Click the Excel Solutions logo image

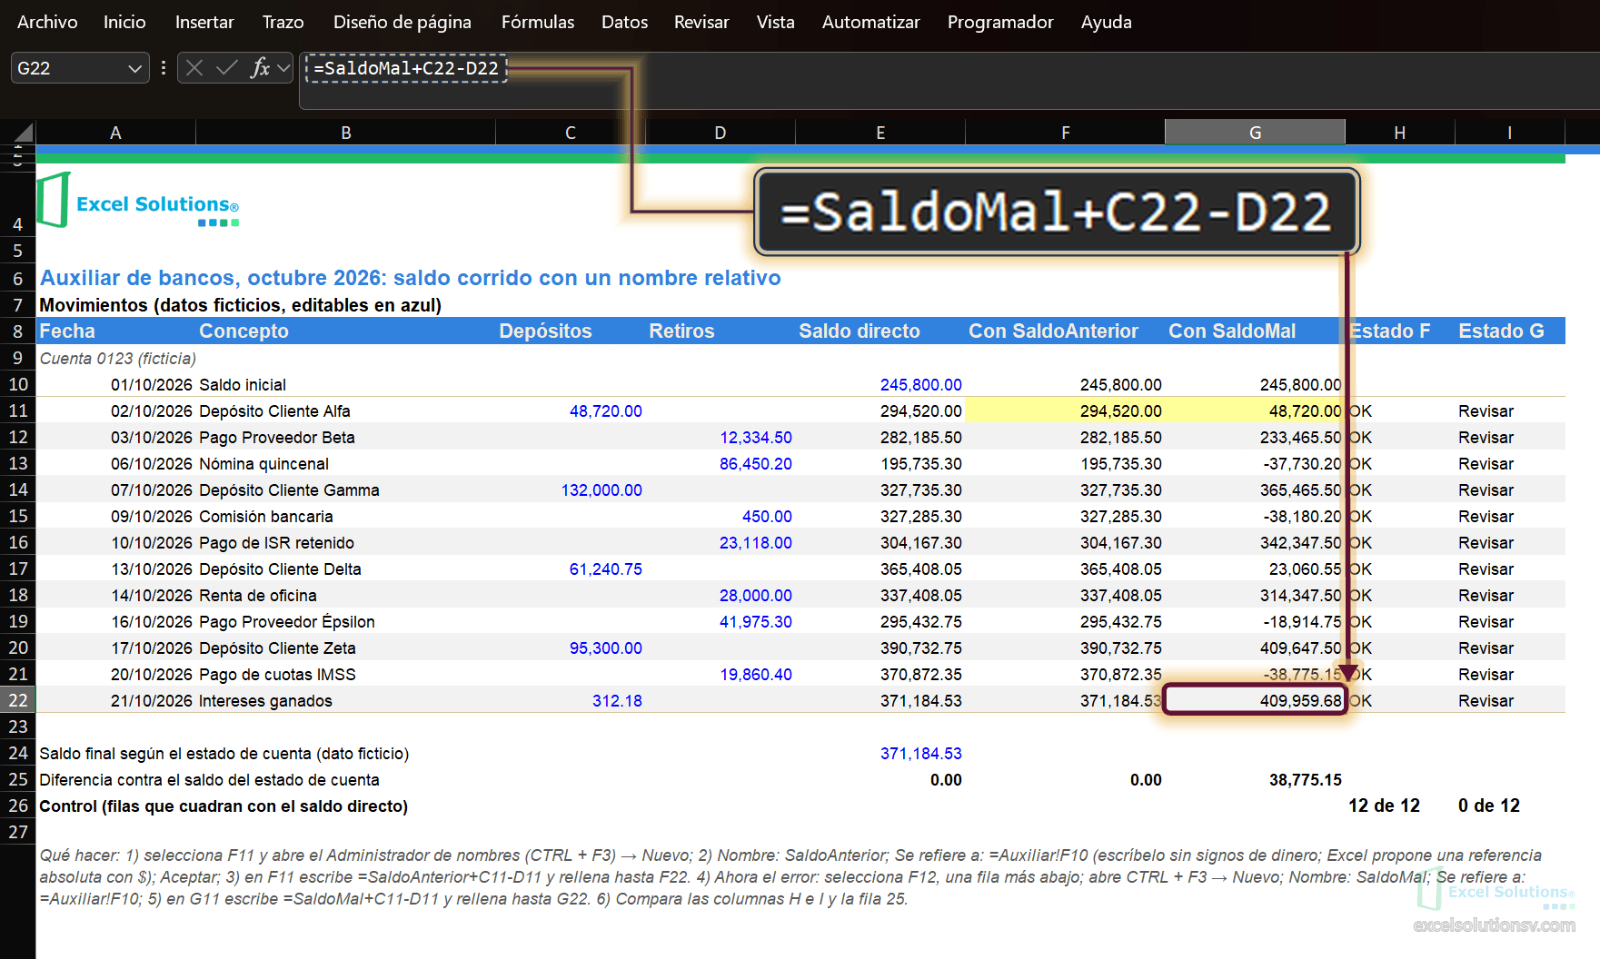coord(138,200)
